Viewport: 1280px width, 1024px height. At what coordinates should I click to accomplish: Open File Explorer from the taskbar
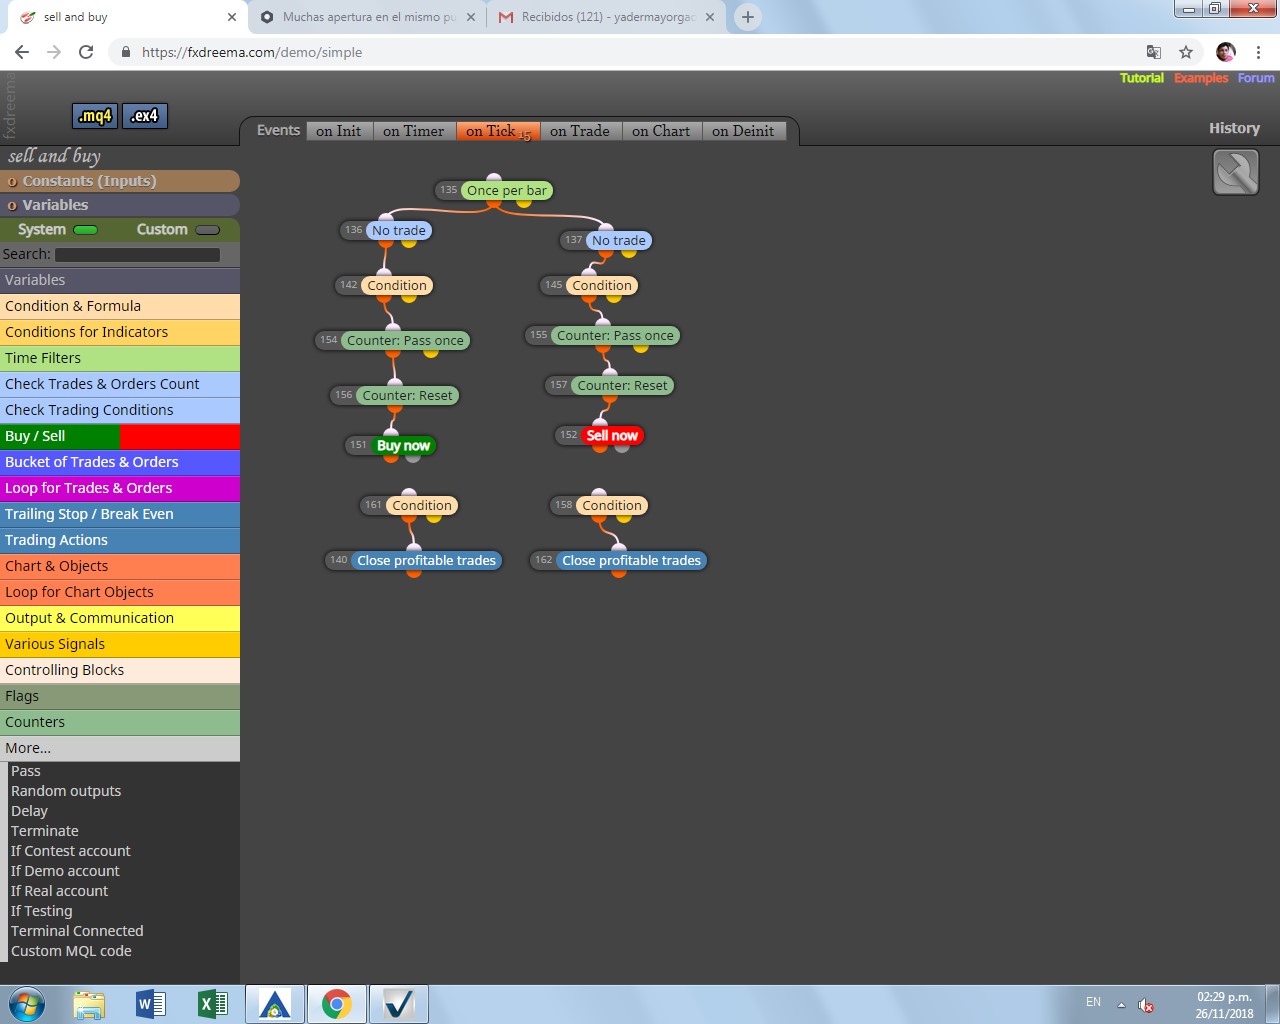[x=88, y=1004]
